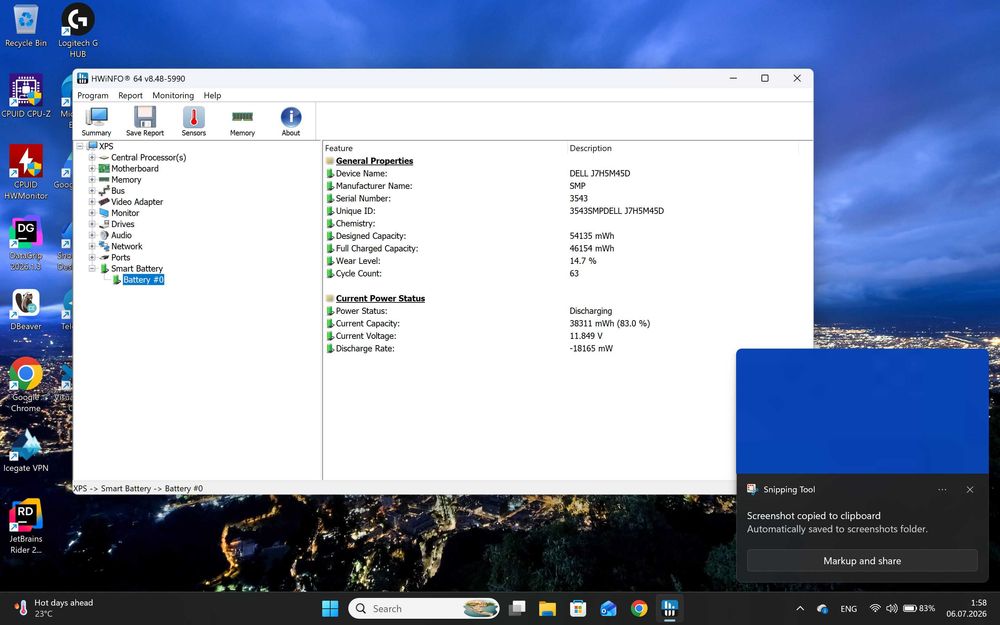Open the JetBrains Rider desktop icon
Image resolution: width=1000 pixels, height=625 pixels.
[26, 526]
